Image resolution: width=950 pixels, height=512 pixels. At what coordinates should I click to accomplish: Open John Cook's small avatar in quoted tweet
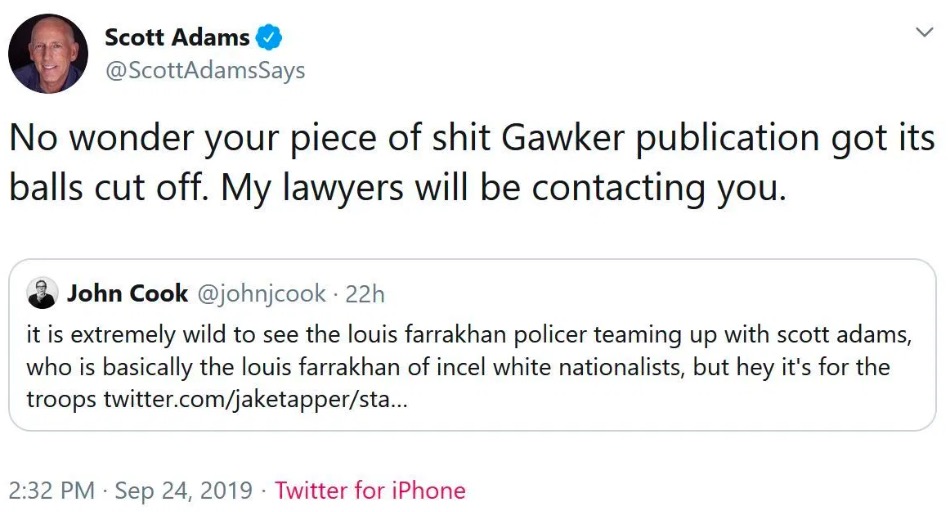click(43, 294)
